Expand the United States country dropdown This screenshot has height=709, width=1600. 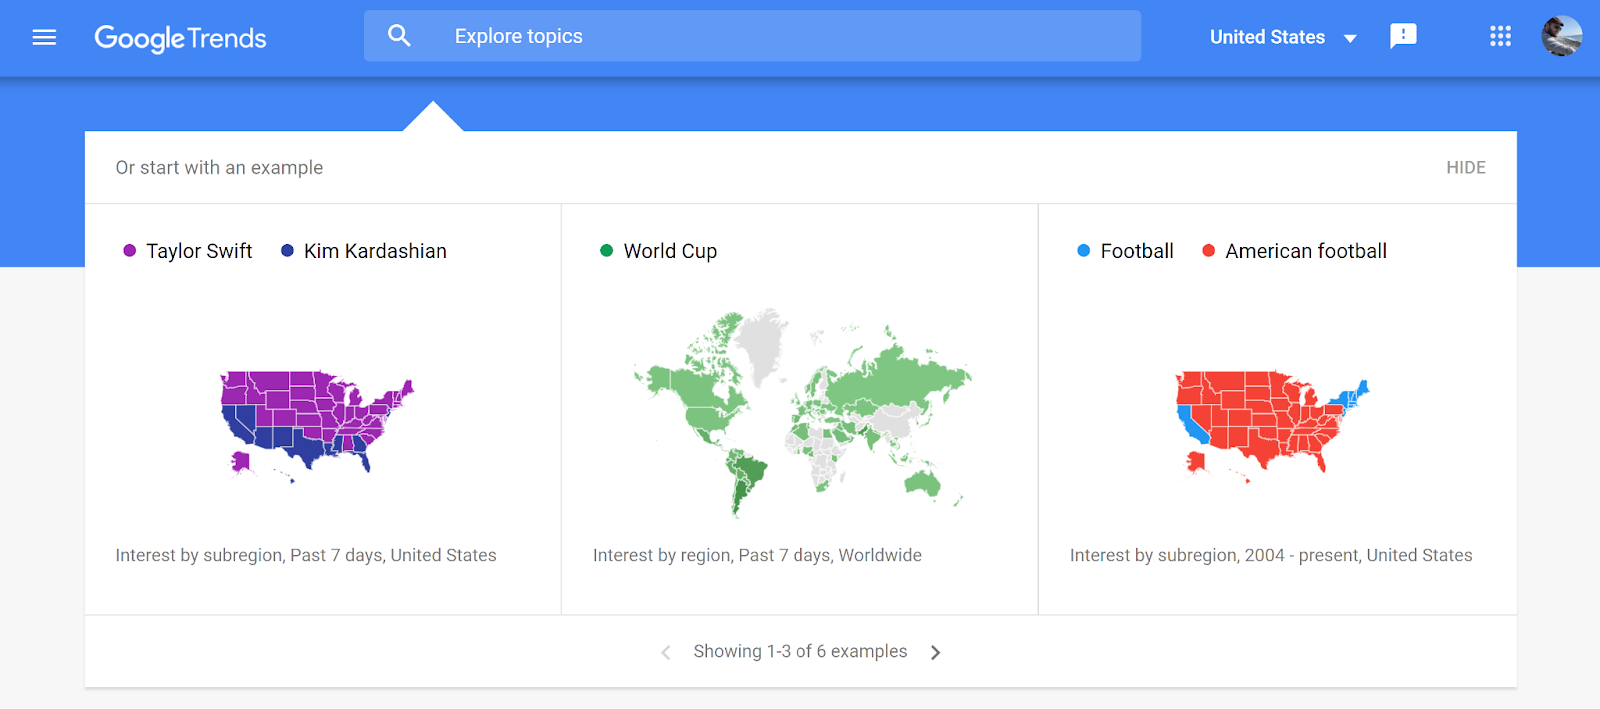point(1267,37)
